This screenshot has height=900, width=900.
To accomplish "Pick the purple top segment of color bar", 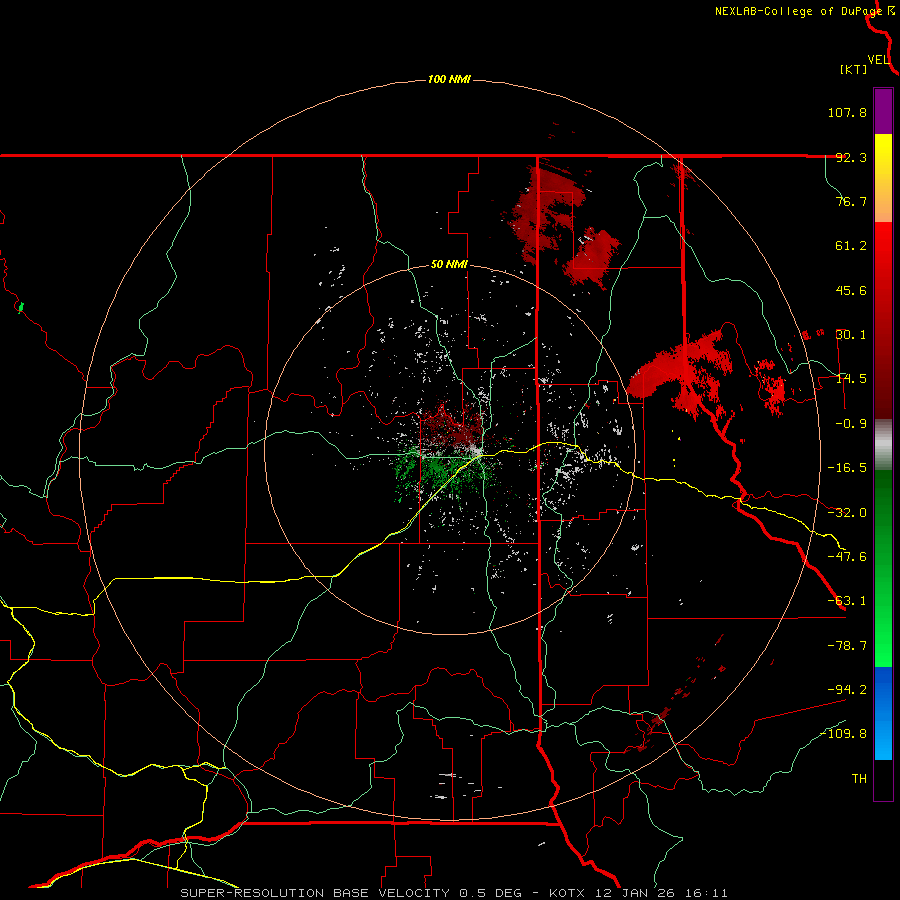I will coord(883,111).
